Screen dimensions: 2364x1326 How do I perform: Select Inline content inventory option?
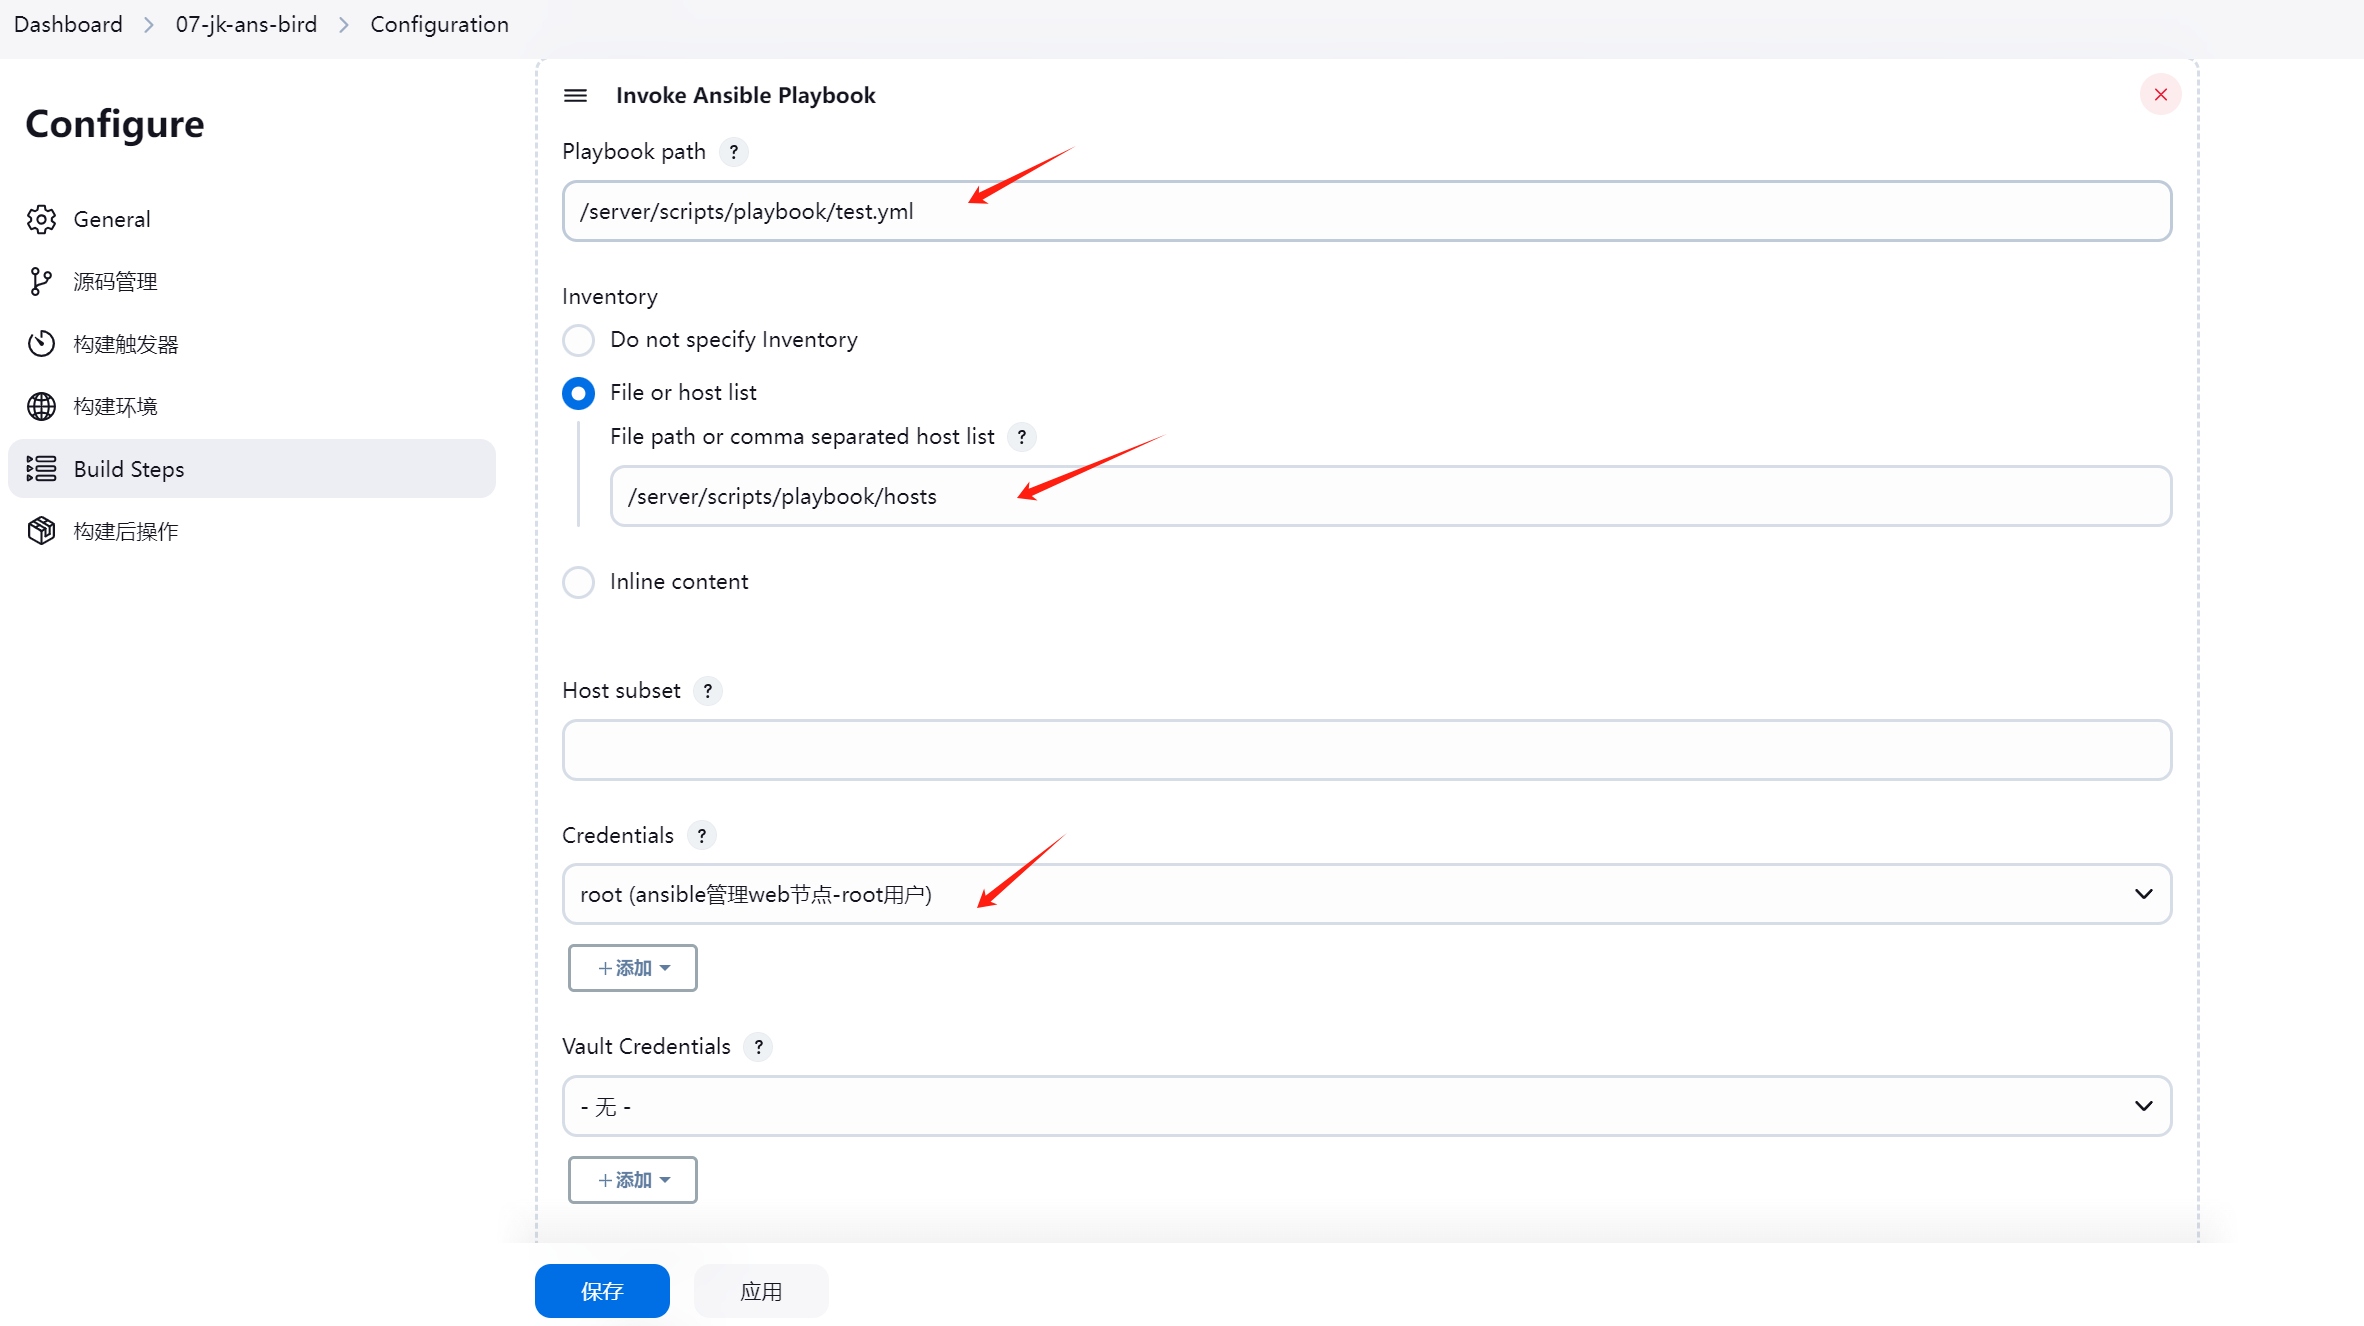[578, 582]
